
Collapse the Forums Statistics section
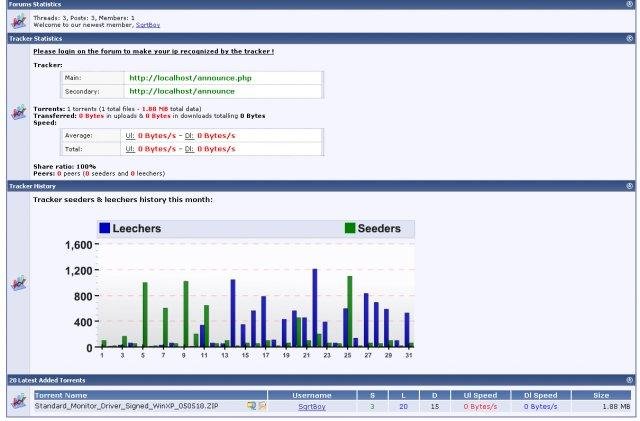pos(629,4)
